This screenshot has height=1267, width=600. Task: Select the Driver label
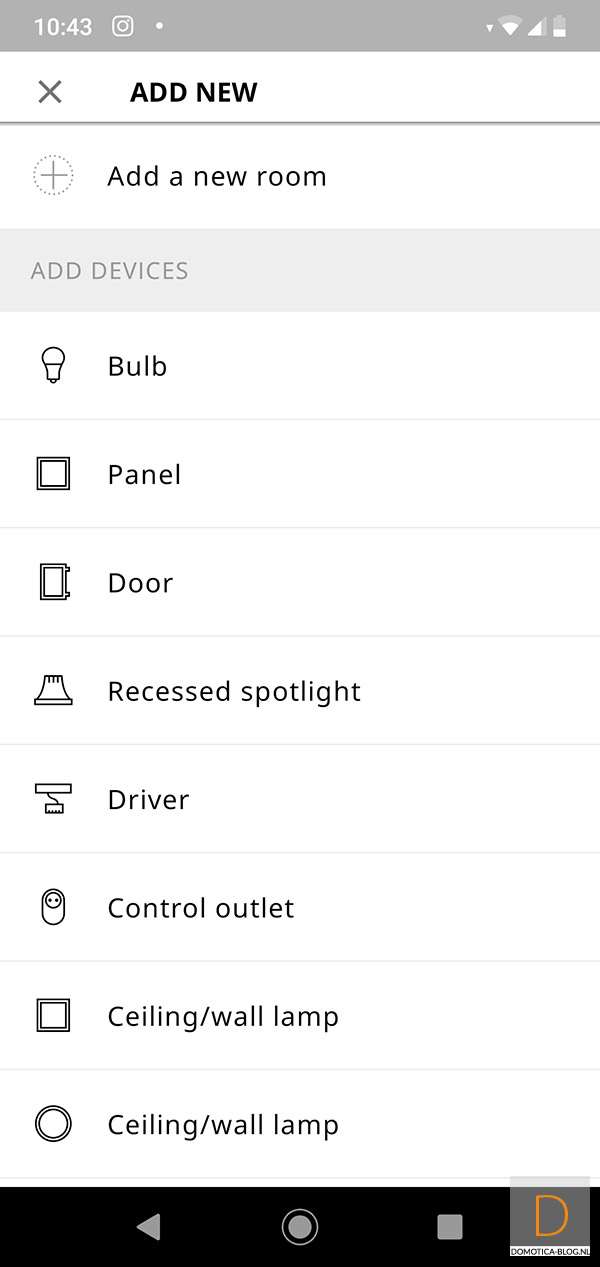pos(148,800)
